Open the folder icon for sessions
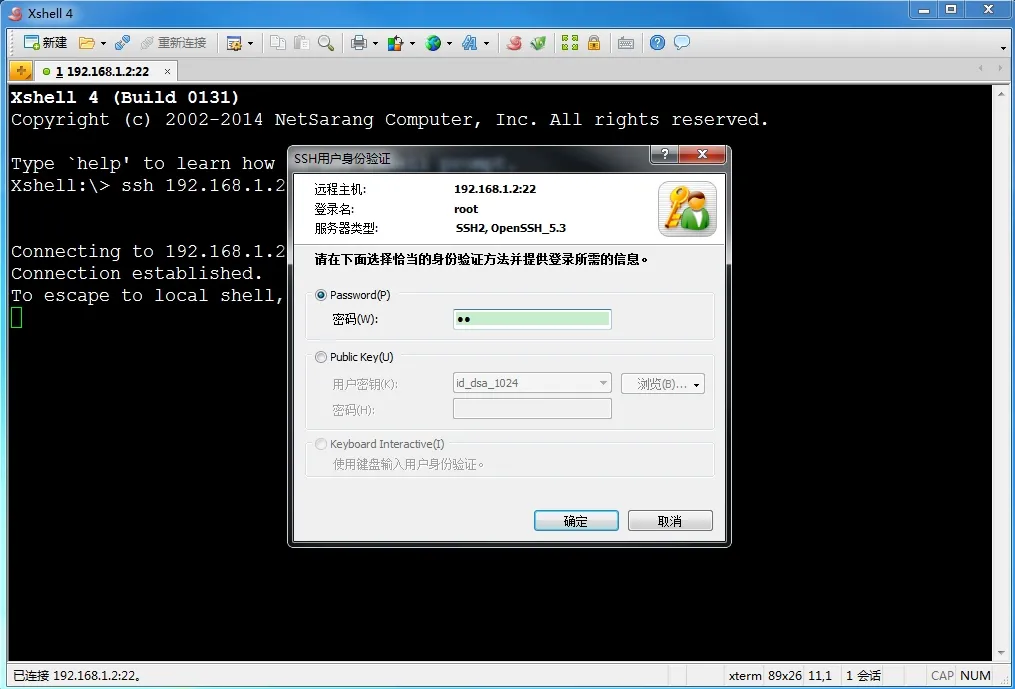The width and height of the screenshot is (1015, 689). tap(87, 43)
